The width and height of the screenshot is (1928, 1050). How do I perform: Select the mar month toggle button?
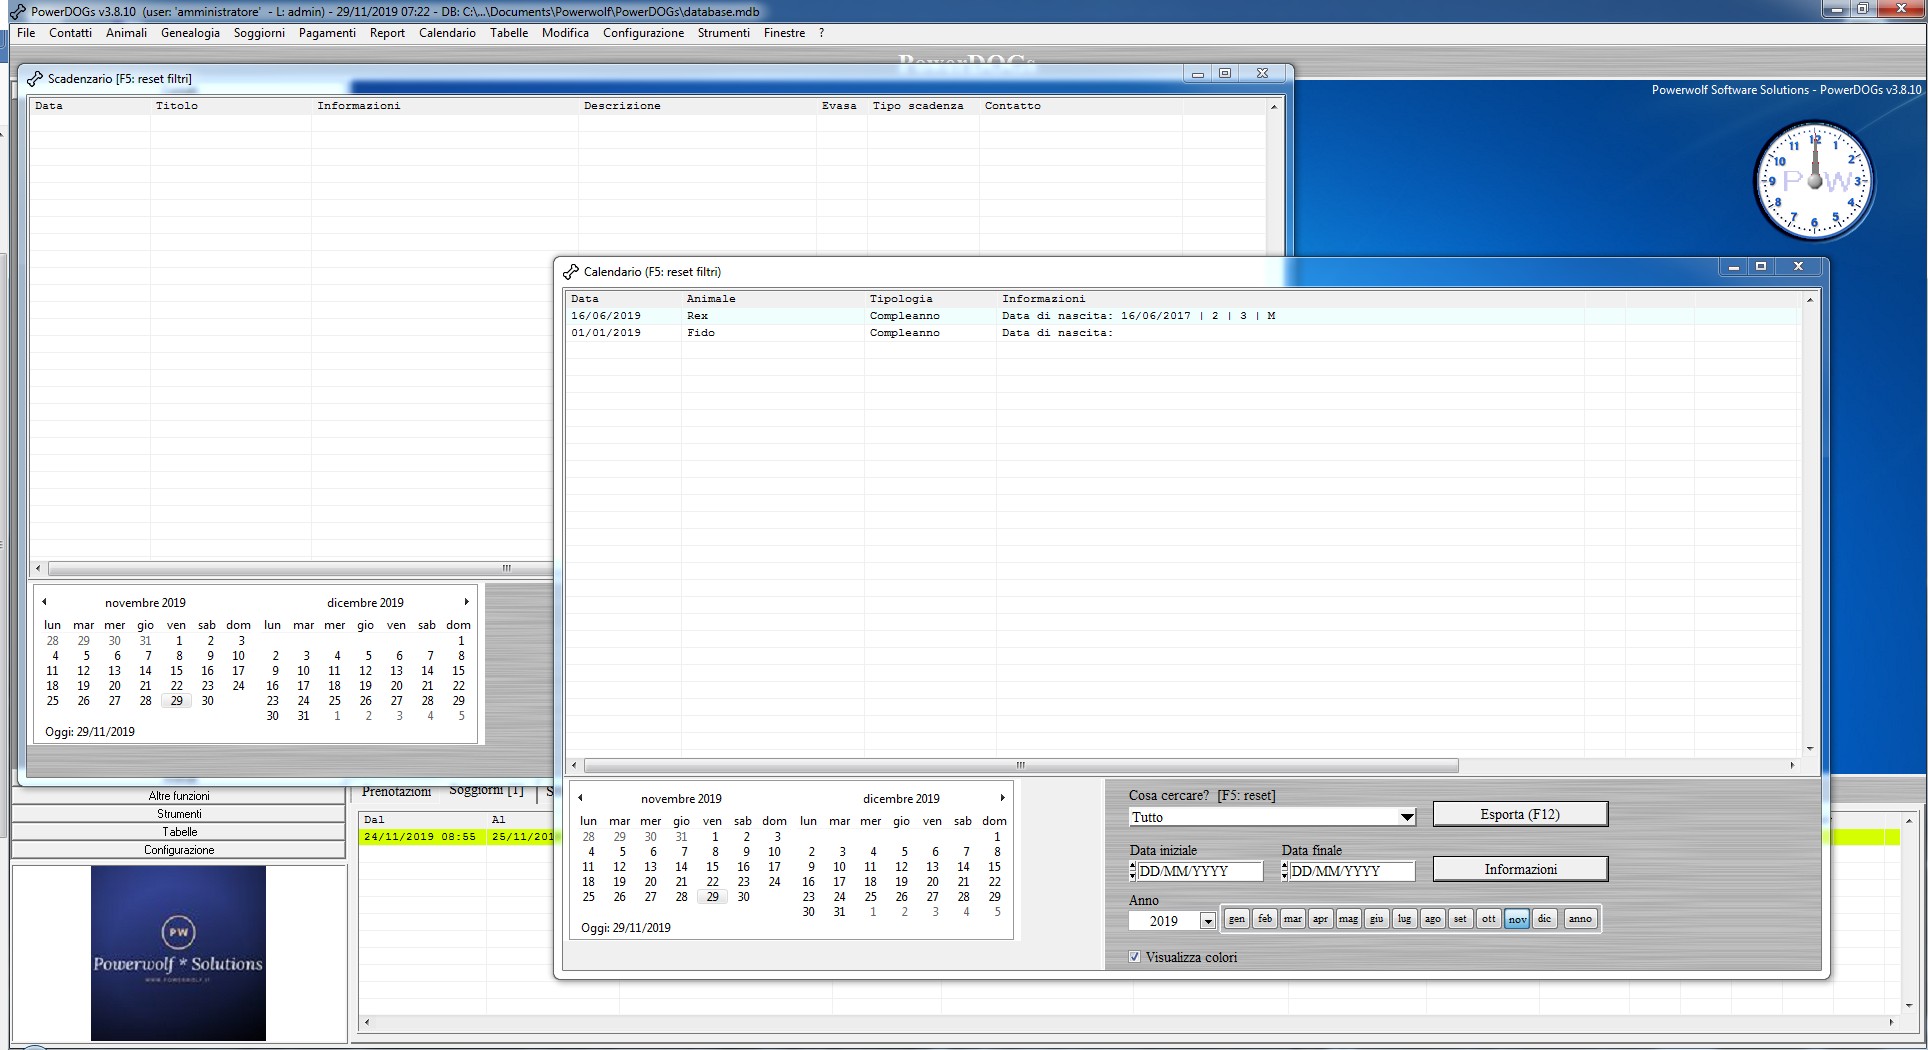[1293, 919]
